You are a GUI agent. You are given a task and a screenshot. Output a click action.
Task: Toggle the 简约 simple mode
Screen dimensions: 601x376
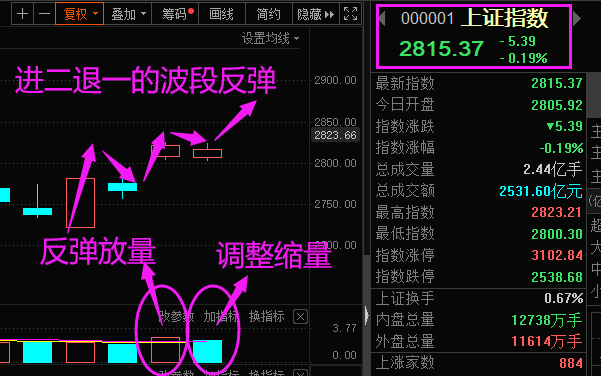(x=269, y=14)
